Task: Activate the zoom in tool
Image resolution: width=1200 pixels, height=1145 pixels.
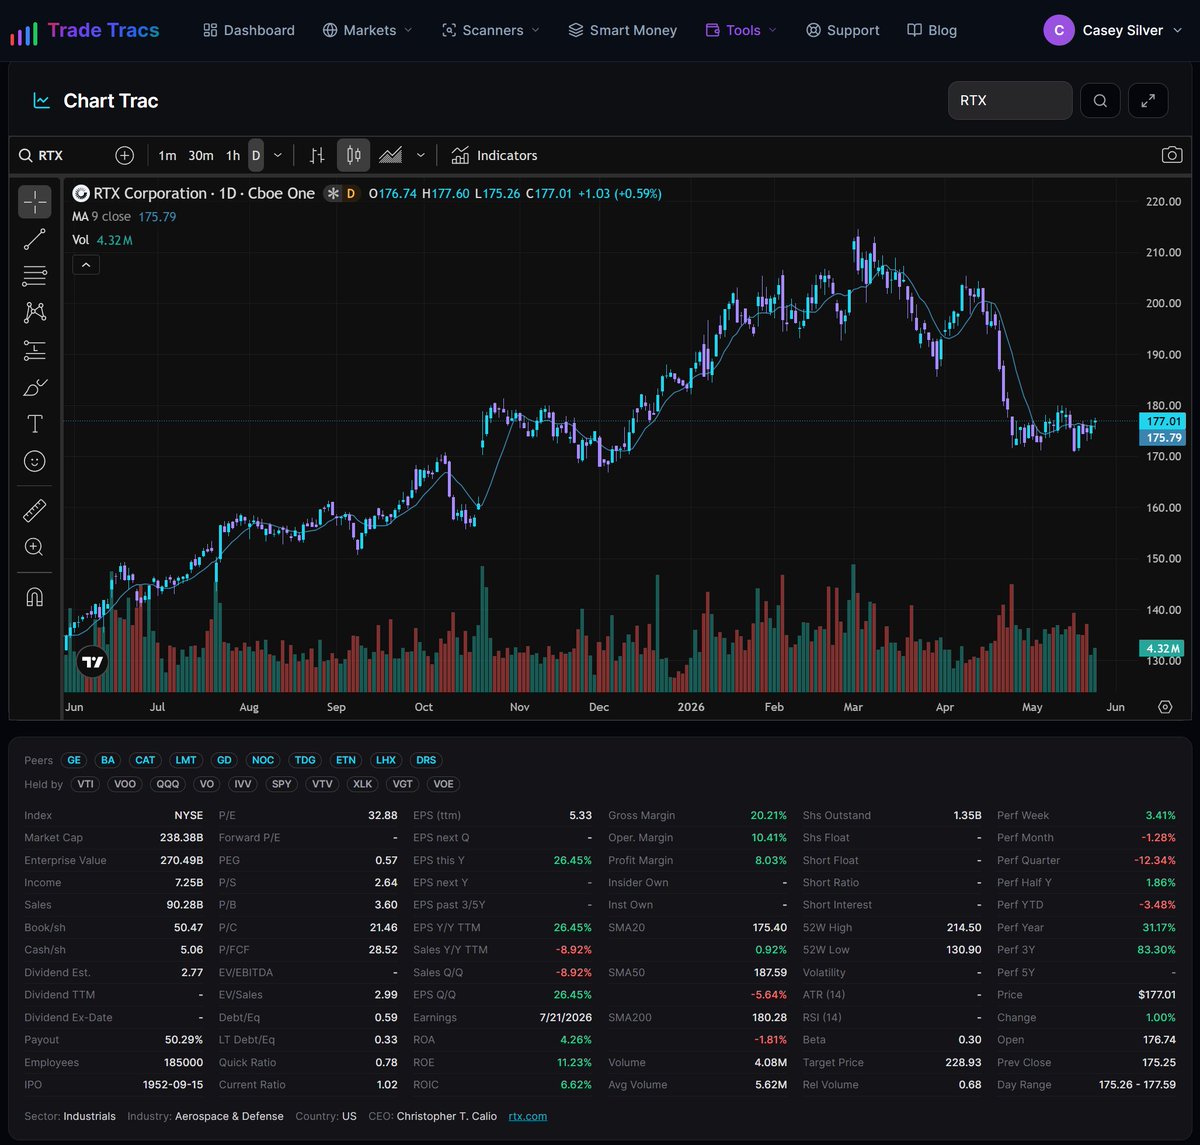Action: (35, 547)
